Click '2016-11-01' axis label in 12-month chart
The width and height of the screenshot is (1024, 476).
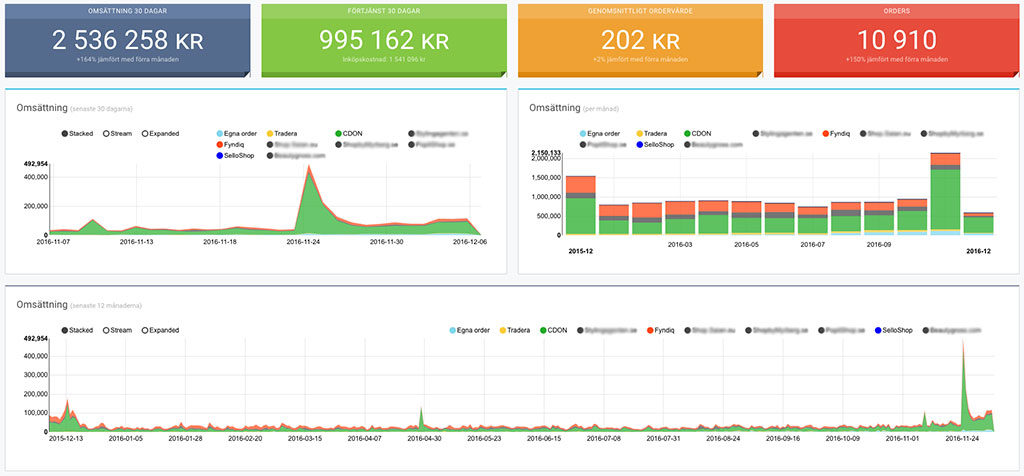902,439
